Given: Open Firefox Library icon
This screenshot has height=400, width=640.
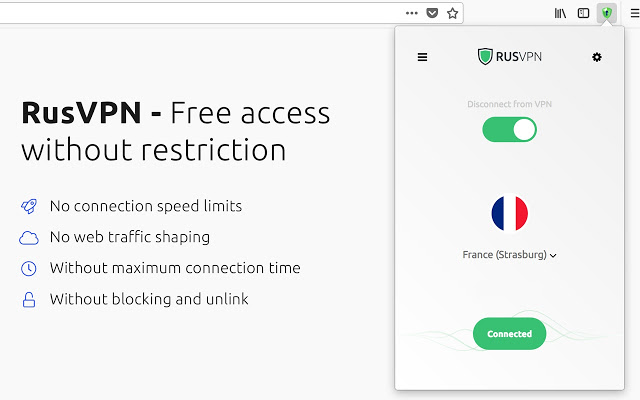Looking at the screenshot, I should coord(560,13).
